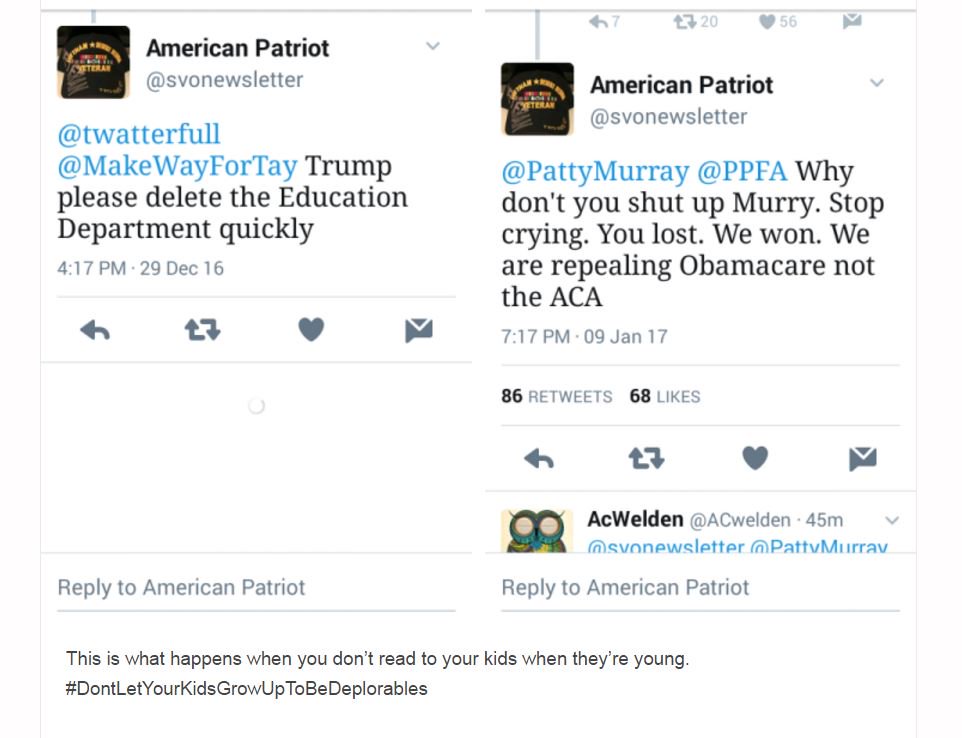Open the @twatterfull mention link
The image size is (962, 738).
[x=139, y=134]
